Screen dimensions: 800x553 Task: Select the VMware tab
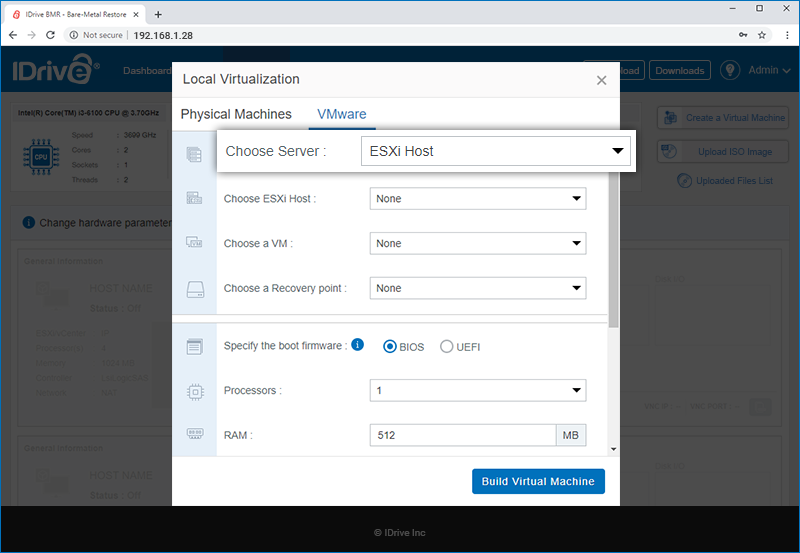coord(342,114)
